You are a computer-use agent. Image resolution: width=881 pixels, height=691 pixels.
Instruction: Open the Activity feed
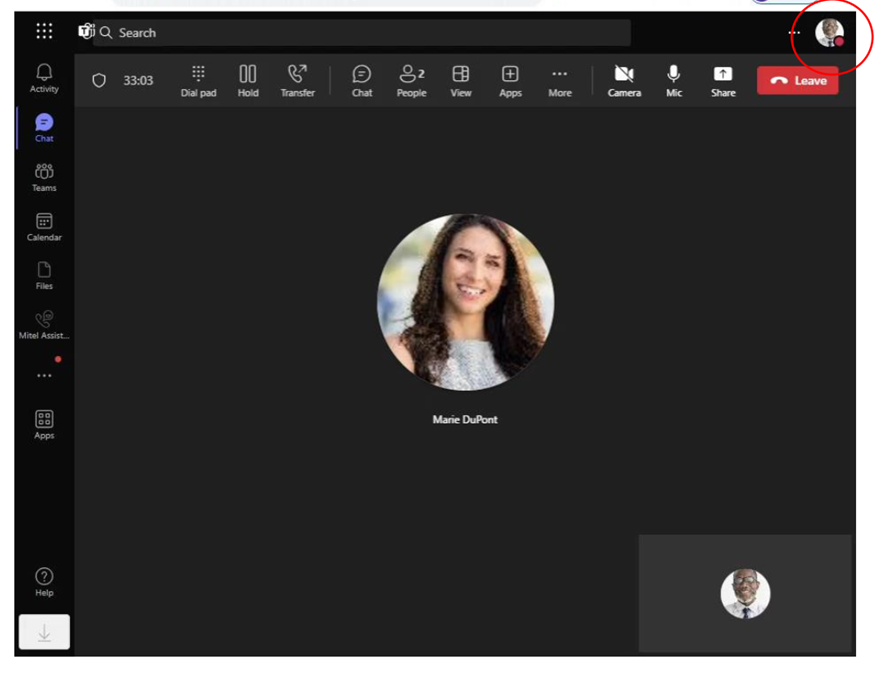(43, 78)
